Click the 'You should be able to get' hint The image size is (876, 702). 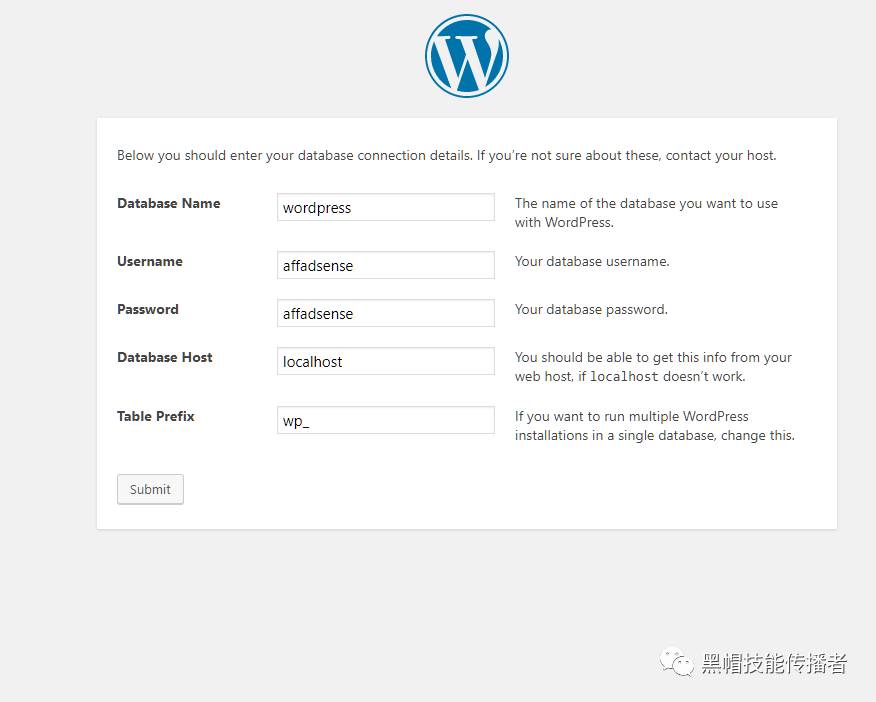653,367
